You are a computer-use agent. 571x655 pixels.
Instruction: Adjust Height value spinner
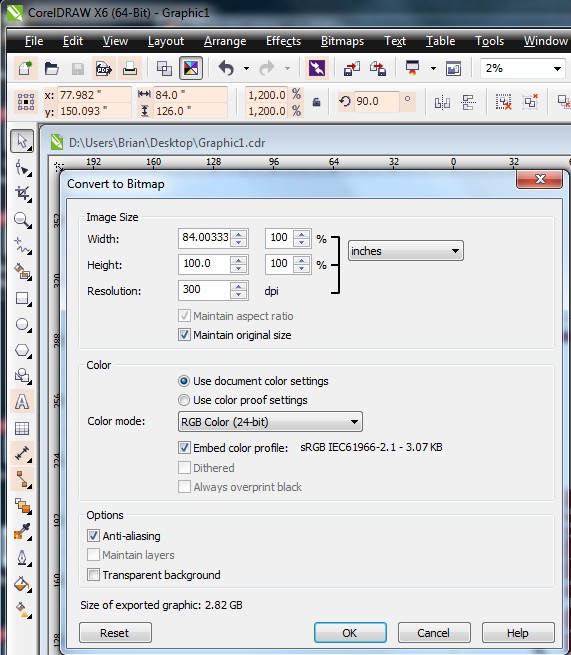click(239, 264)
